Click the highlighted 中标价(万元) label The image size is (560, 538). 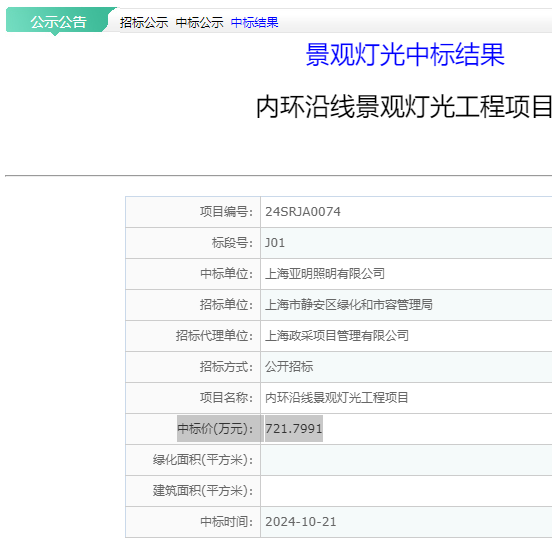[220, 428]
